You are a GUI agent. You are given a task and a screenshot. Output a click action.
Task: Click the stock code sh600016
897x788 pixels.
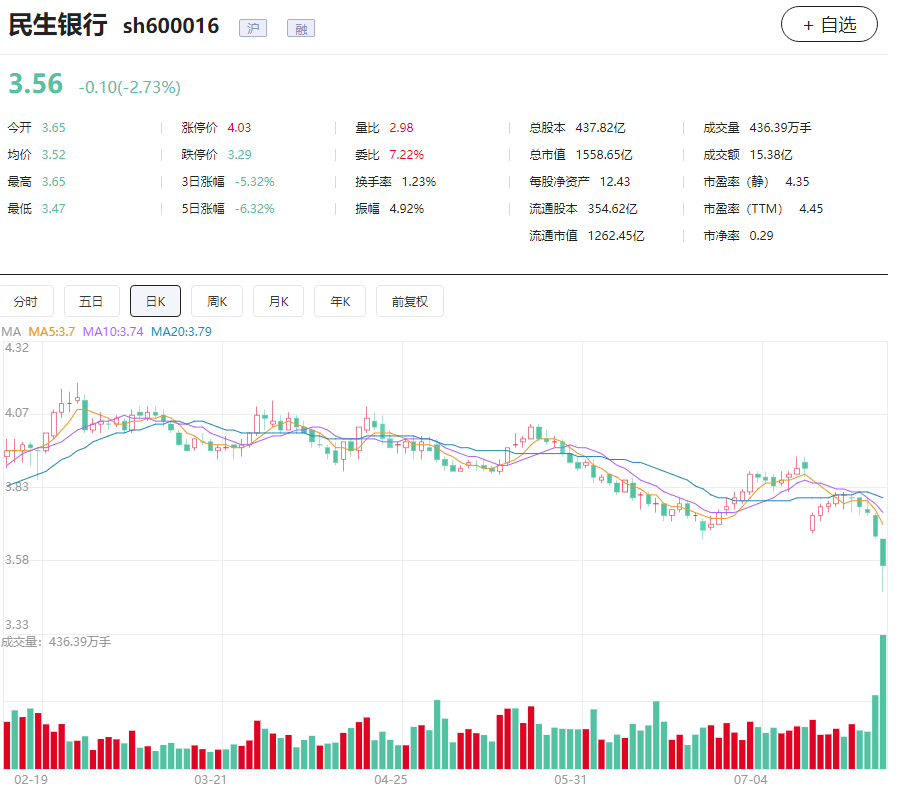[x=171, y=26]
